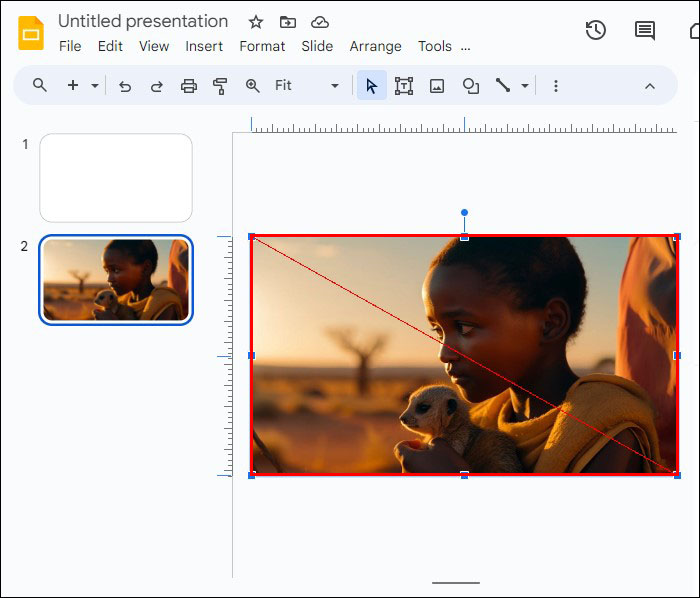Star the Untitled presentation

click(256, 22)
